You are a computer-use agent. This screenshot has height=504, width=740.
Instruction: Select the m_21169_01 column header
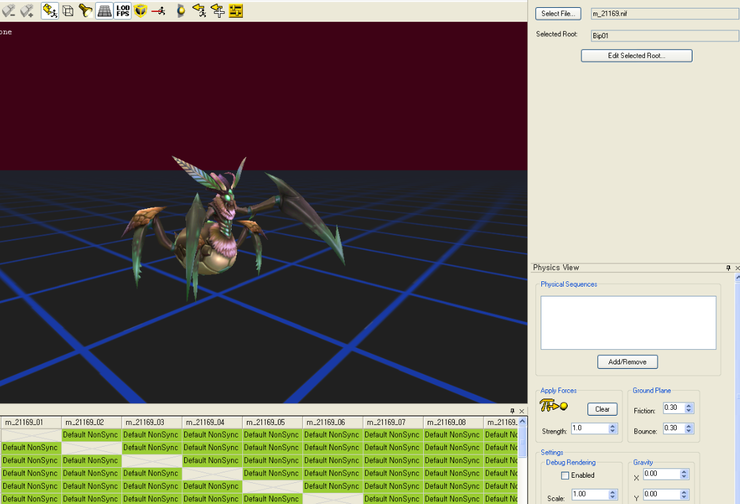click(x=30, y=422)
